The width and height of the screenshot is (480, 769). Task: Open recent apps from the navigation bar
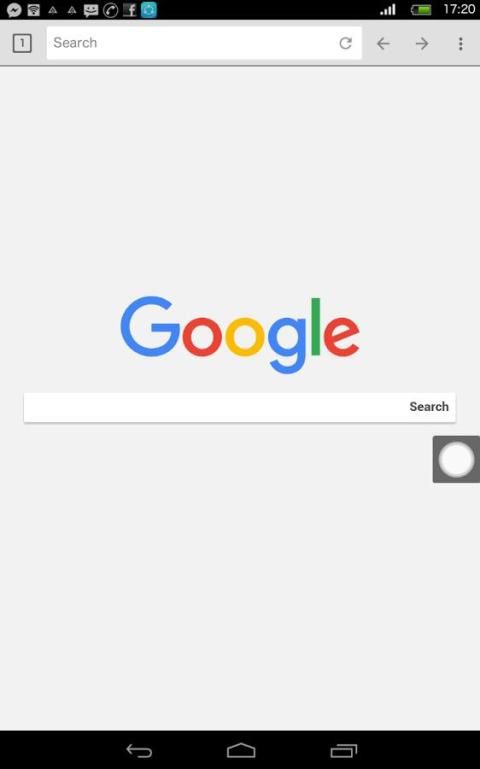pyautogui.click(x=344, y=750)
